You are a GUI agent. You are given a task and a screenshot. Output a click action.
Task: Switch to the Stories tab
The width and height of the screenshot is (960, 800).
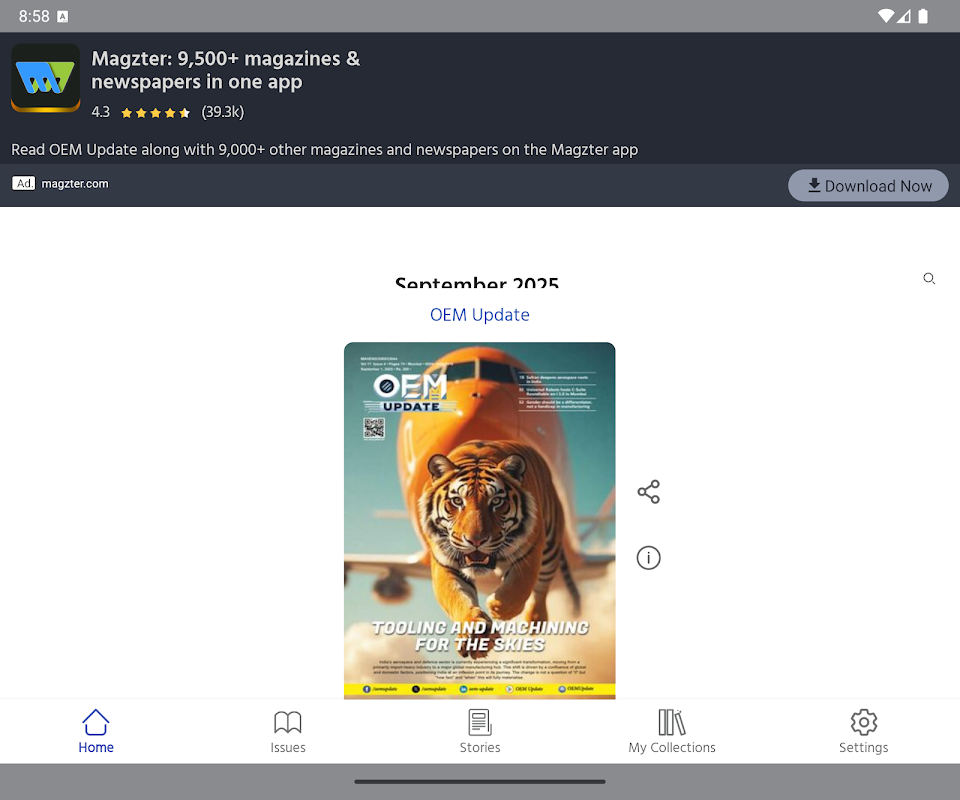click(x=480, y=731)
